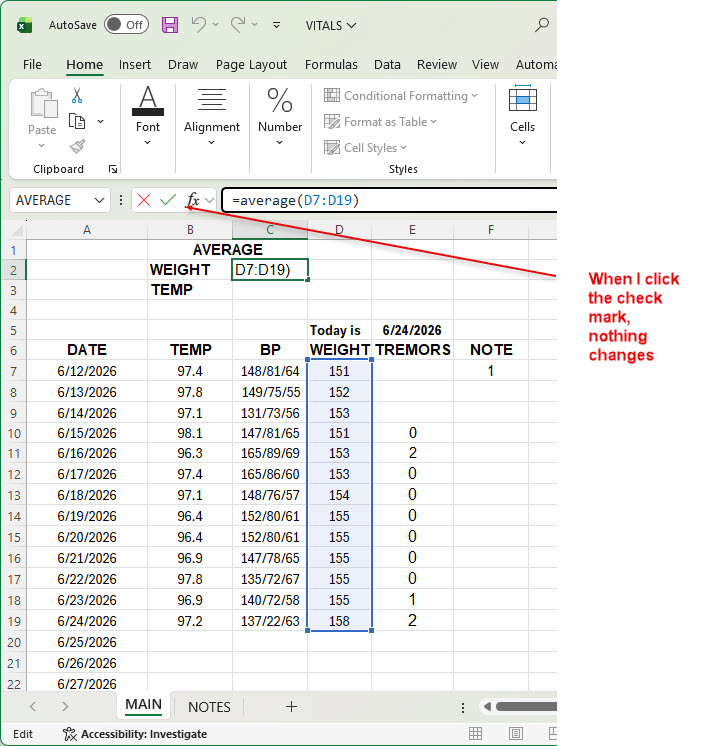Select the row 7 header
This screenshot has width=710, height=746.
click(x=13, y=371)
